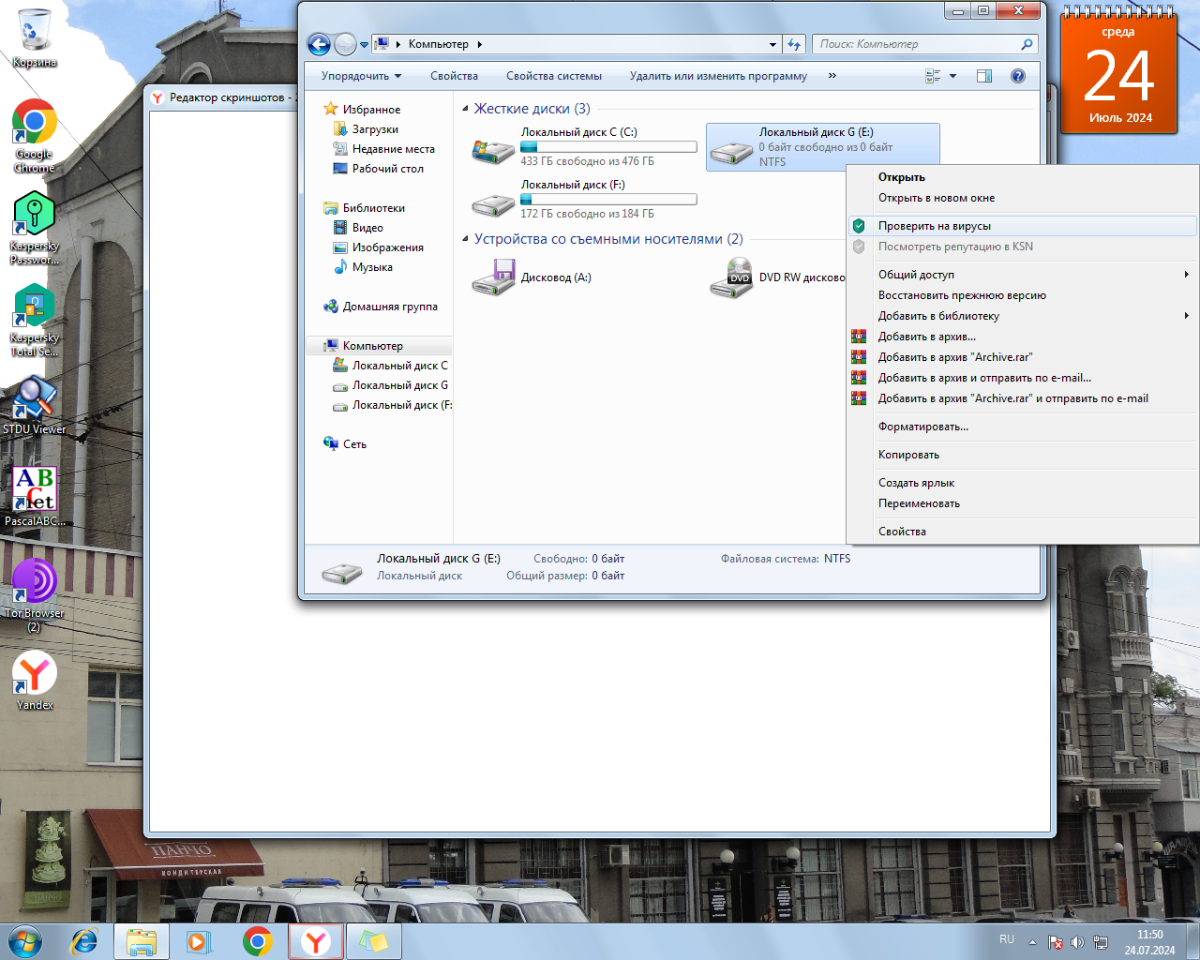Select Форматировать... from context menu

pos(923,426)
